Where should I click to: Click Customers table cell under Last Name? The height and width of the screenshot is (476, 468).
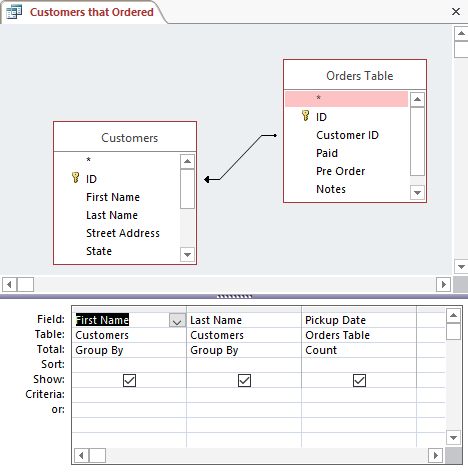tap(244, 335)
